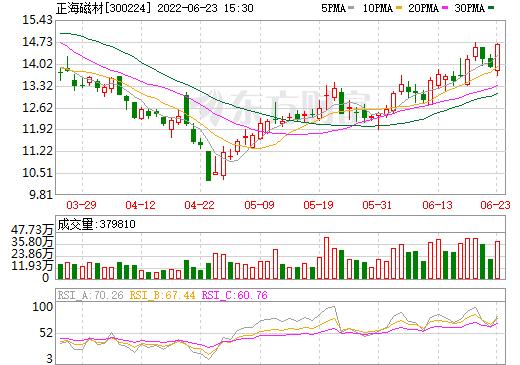Click the 15.43 price axis label

(x=37, y=20)
